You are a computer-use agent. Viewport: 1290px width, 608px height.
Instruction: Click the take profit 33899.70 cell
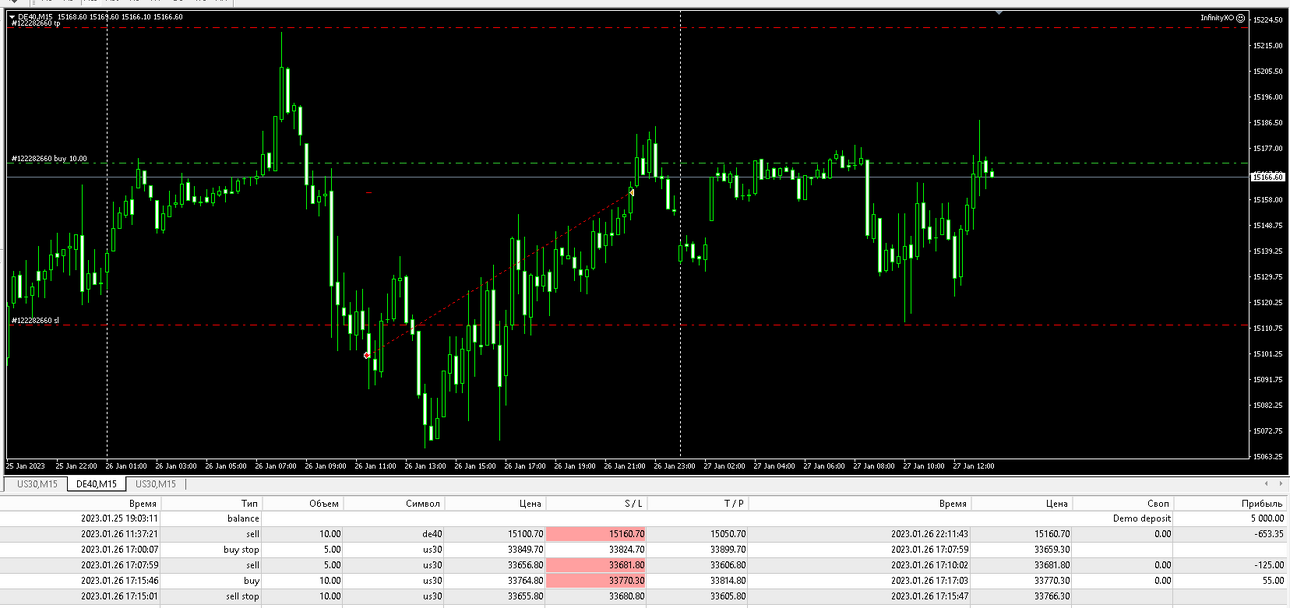pyautogui.click(x=728, y=549)
